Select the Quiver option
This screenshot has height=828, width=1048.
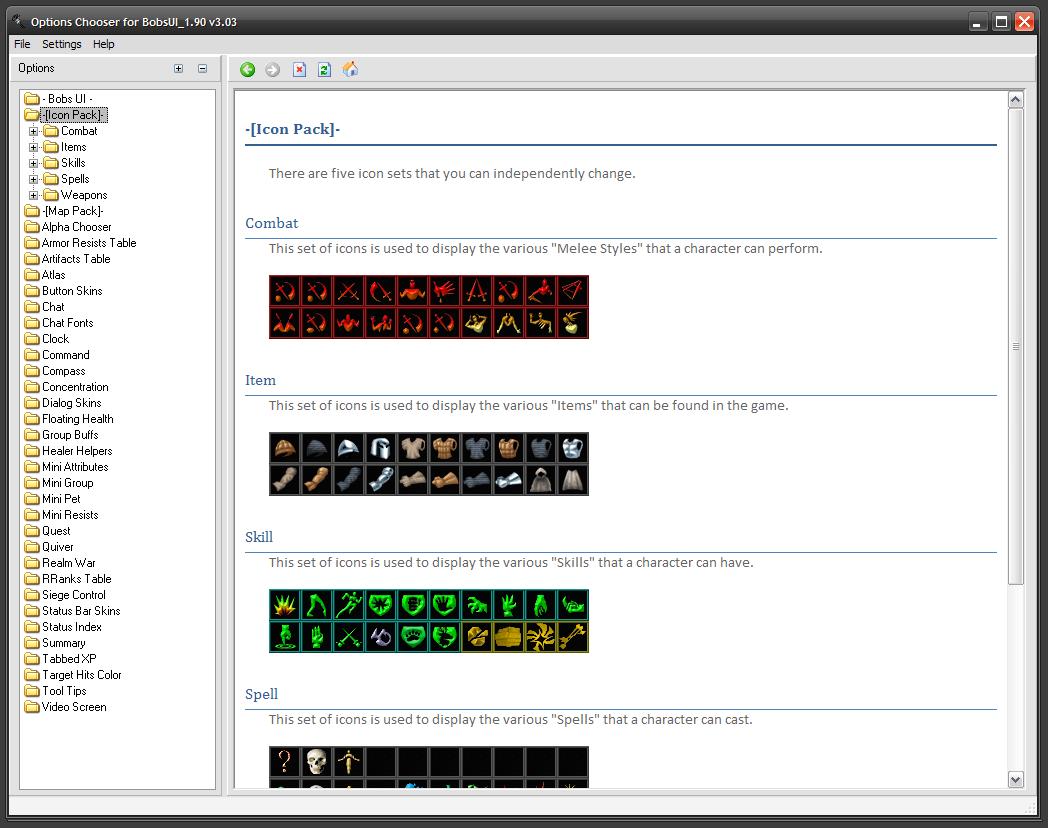click(x=49, y=548)
